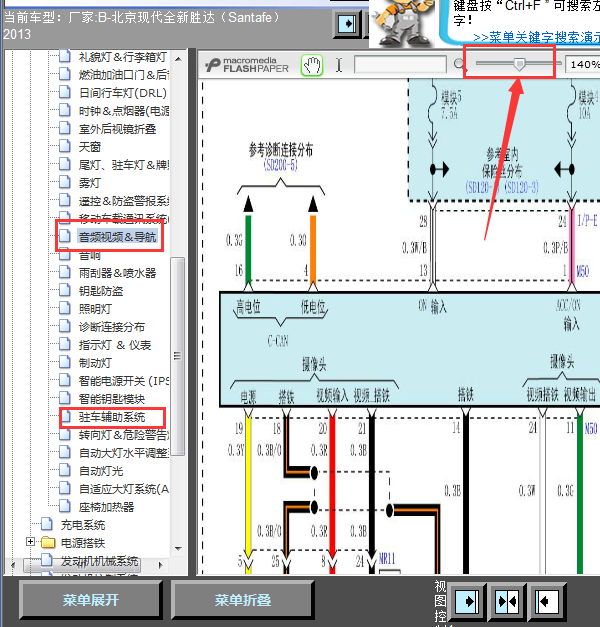The height and width of the screenshot is (627, 600).
Task: Select 自动灯光 tree item
Action: pyautogui.click(x=101, y=471)
